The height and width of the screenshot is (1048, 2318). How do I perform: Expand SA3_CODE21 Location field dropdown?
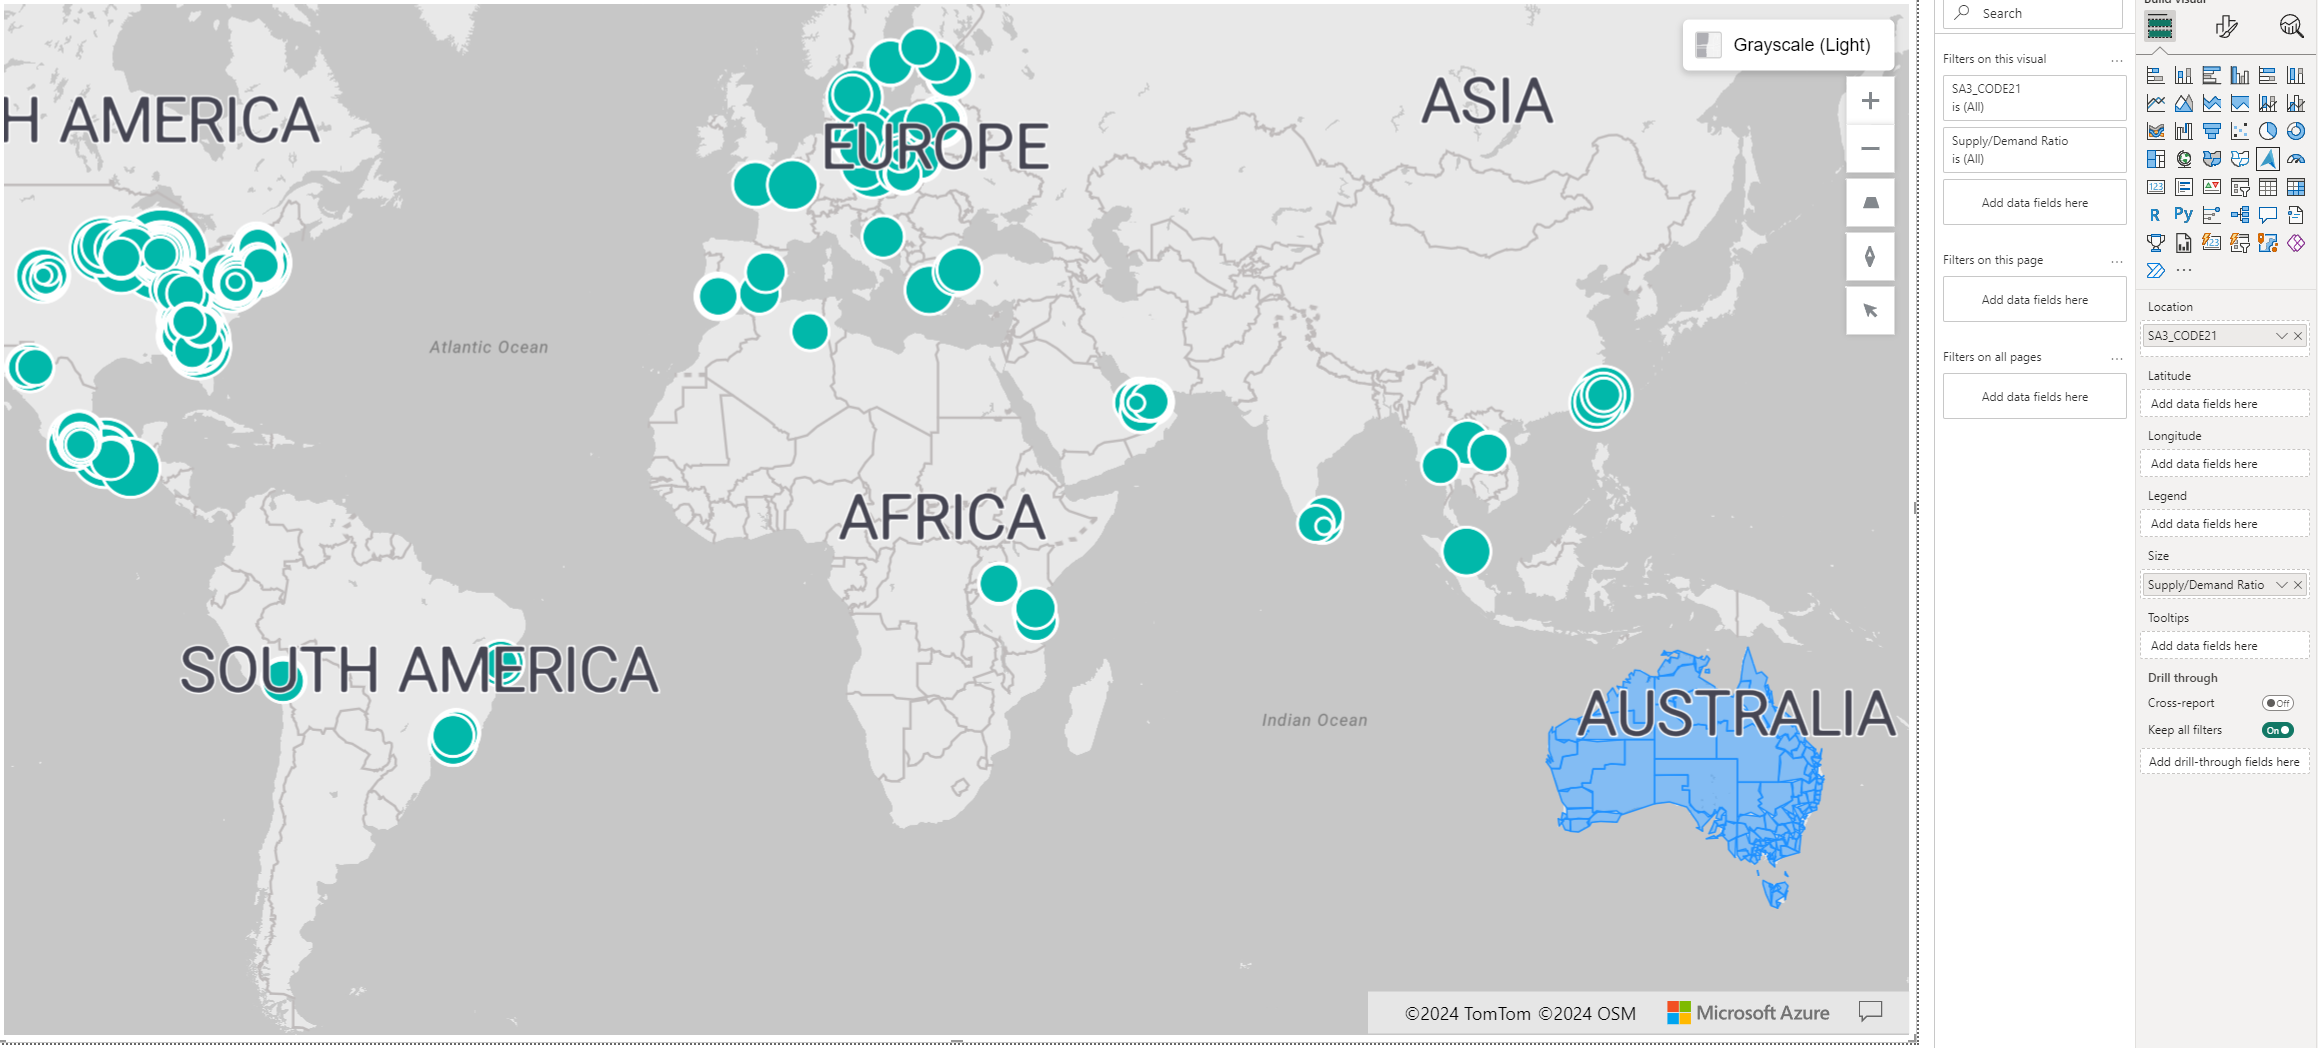click(x=2282, y=336)
